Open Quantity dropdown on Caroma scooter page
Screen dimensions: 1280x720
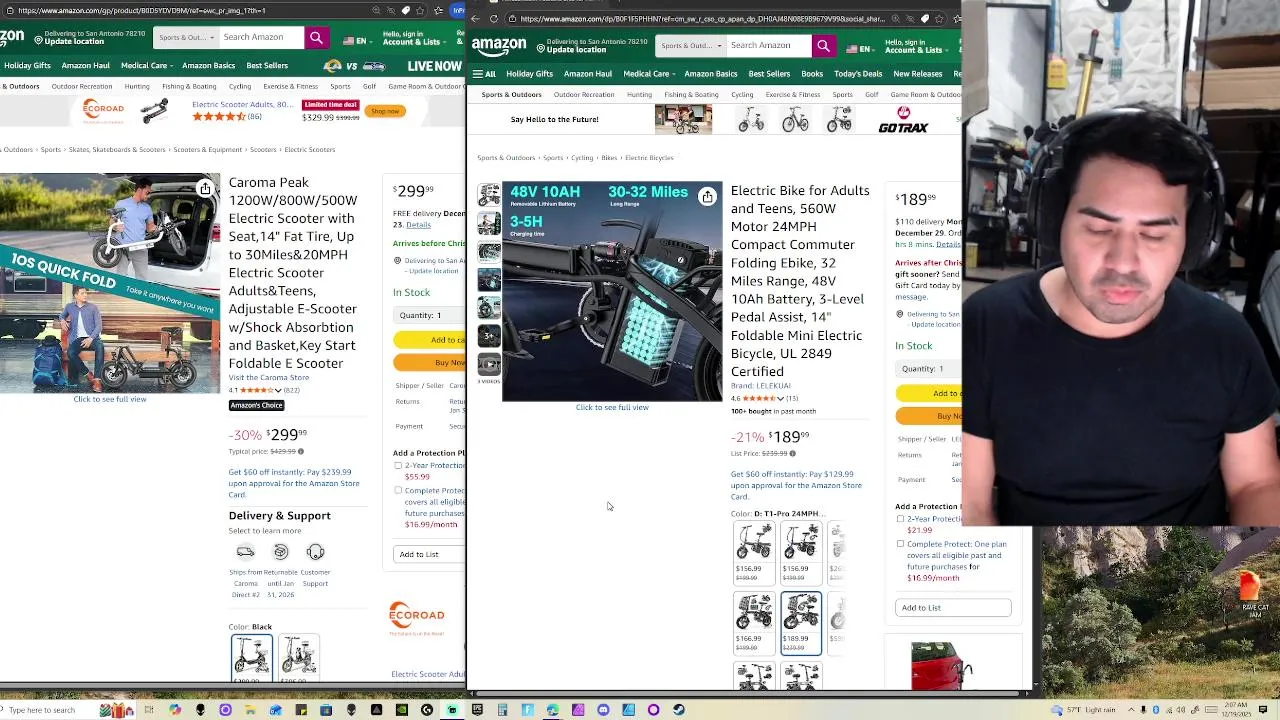428,315
